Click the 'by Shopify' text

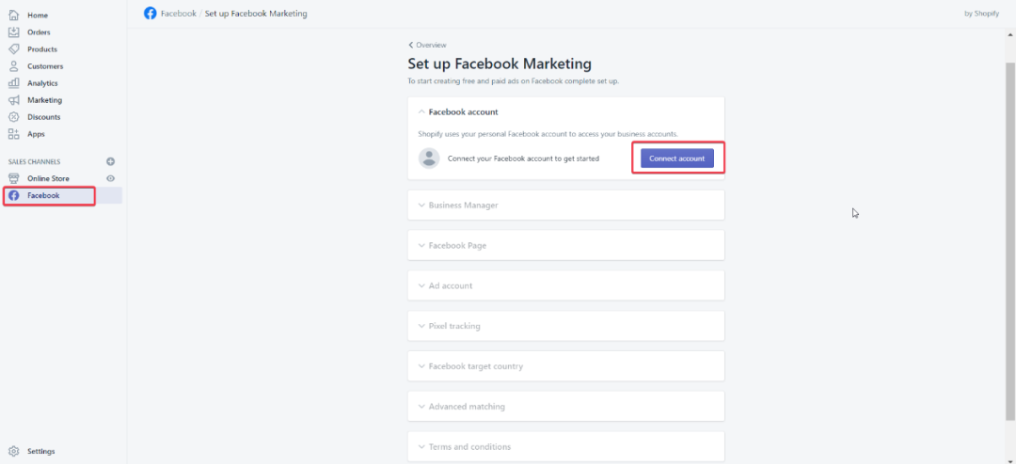981,13
